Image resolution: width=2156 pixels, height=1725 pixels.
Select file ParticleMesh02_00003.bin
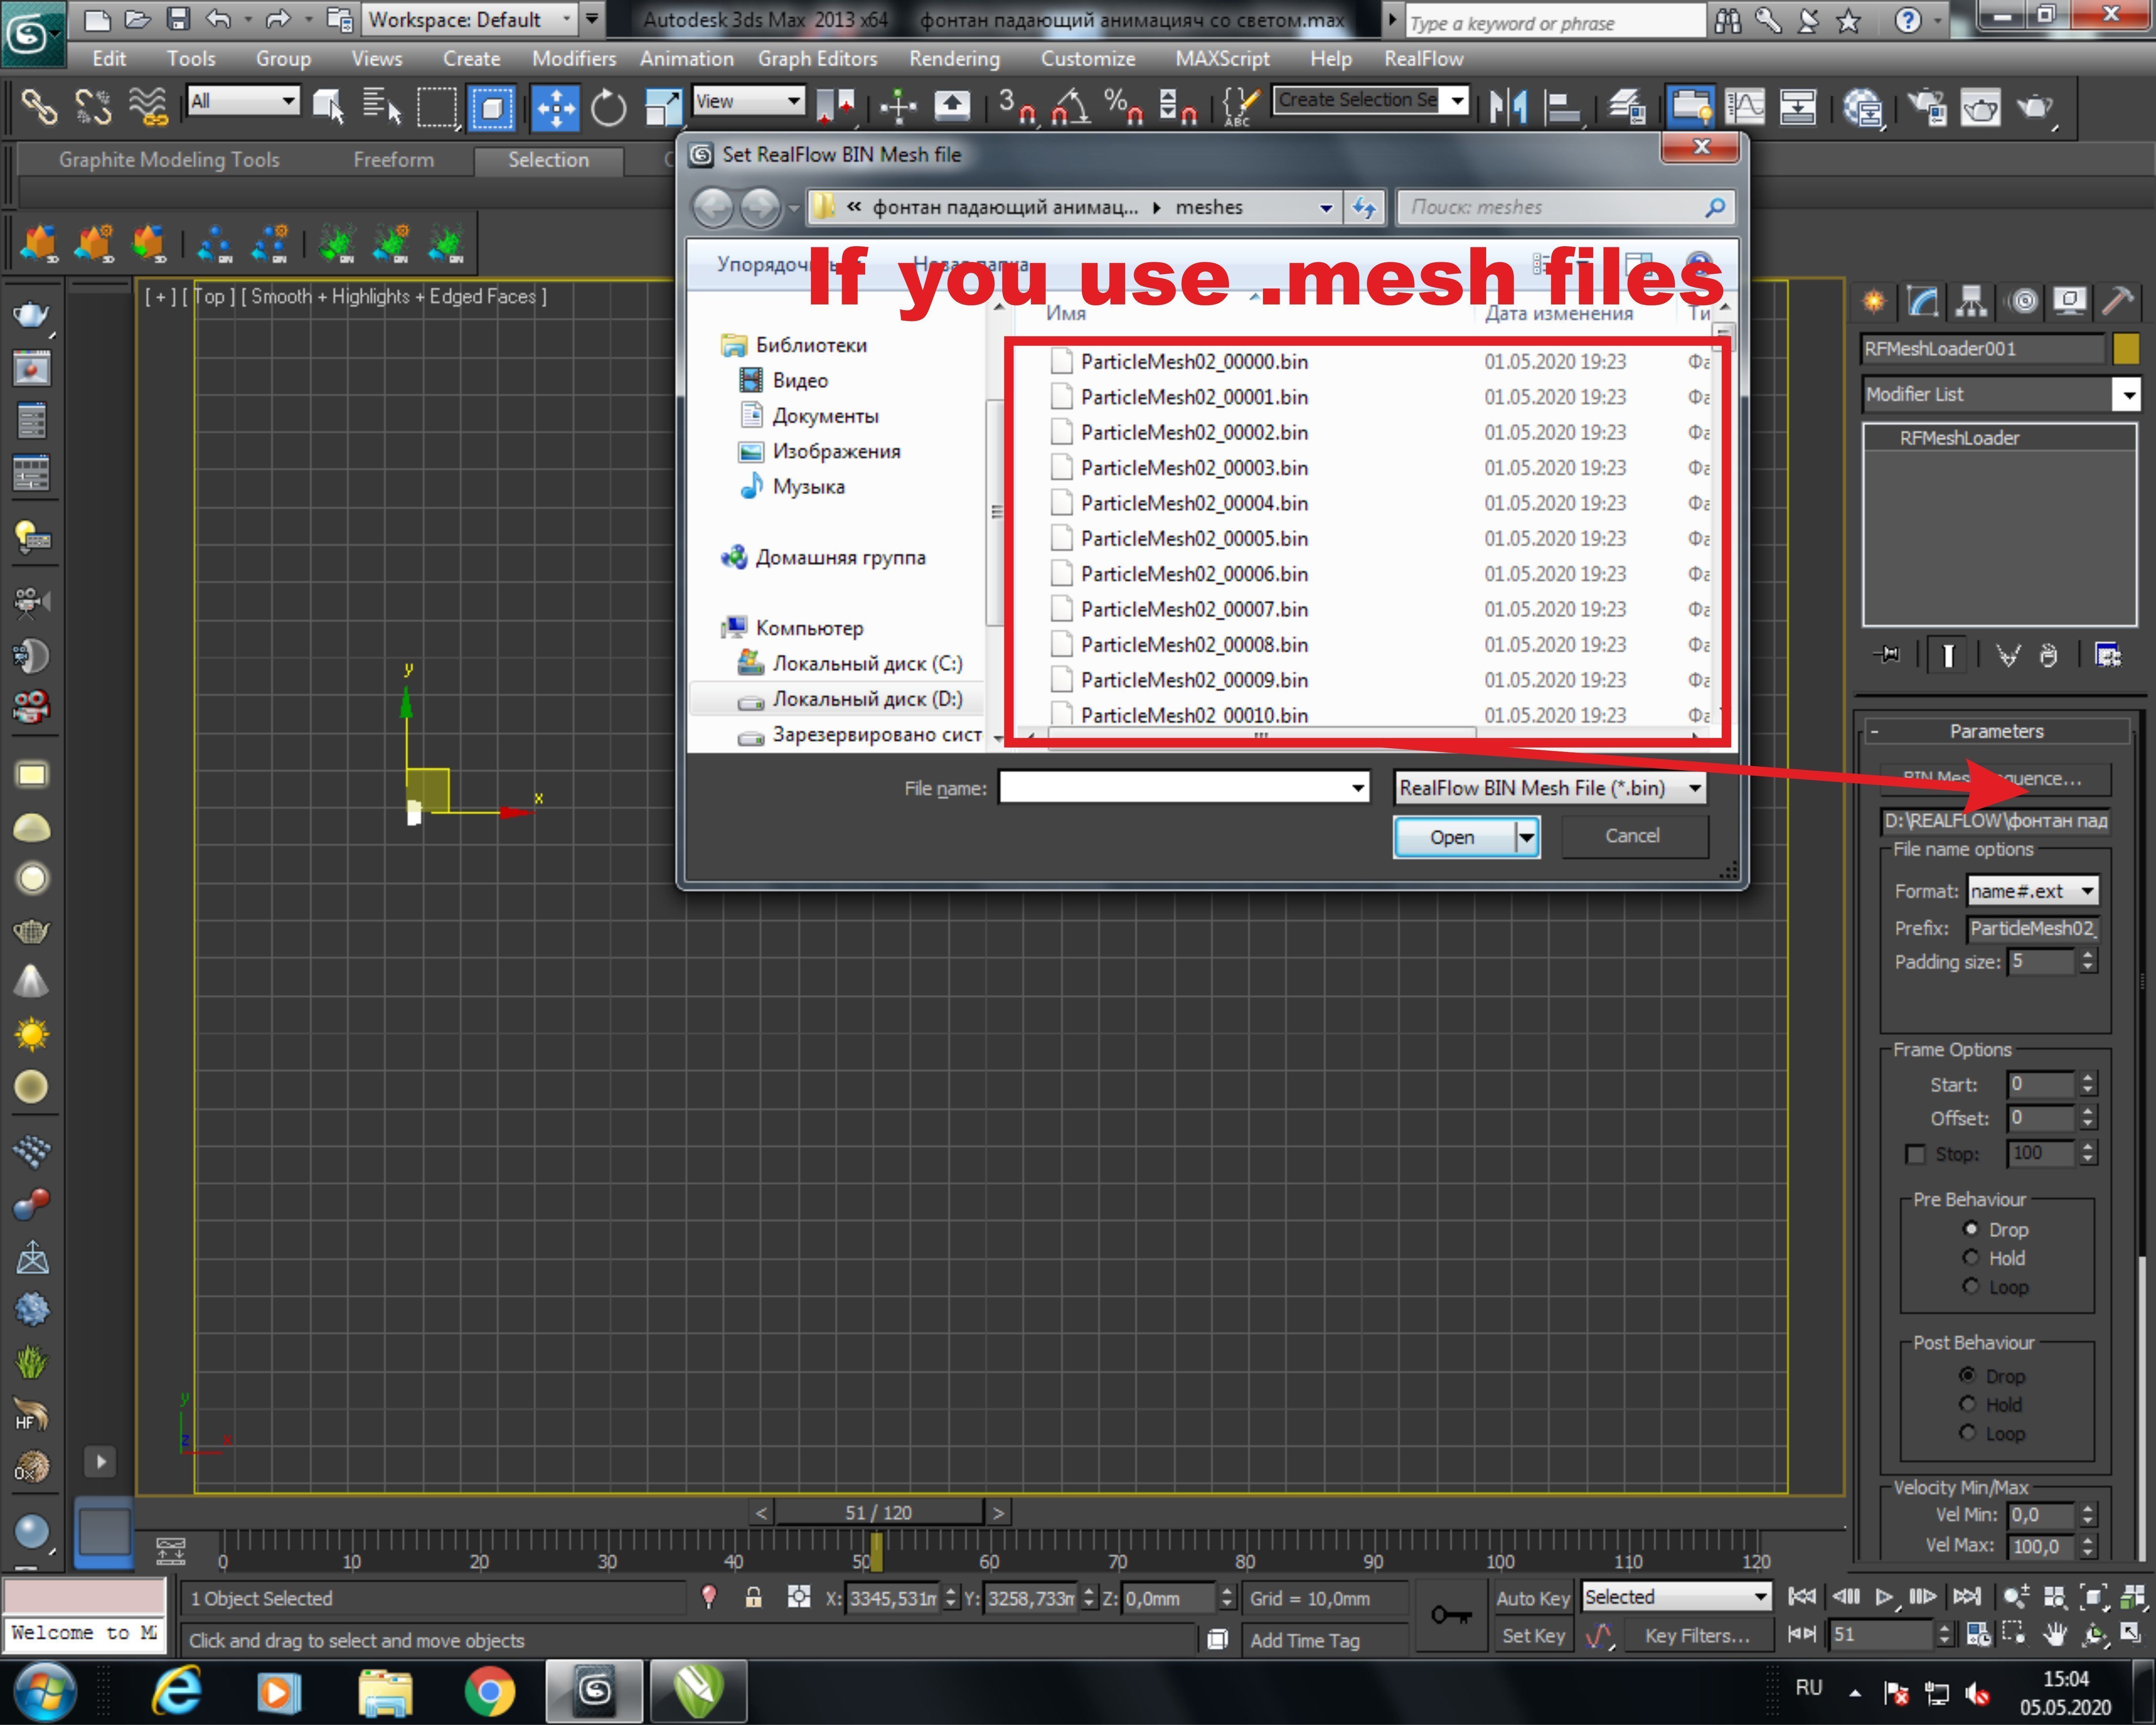click(1193, 468)
